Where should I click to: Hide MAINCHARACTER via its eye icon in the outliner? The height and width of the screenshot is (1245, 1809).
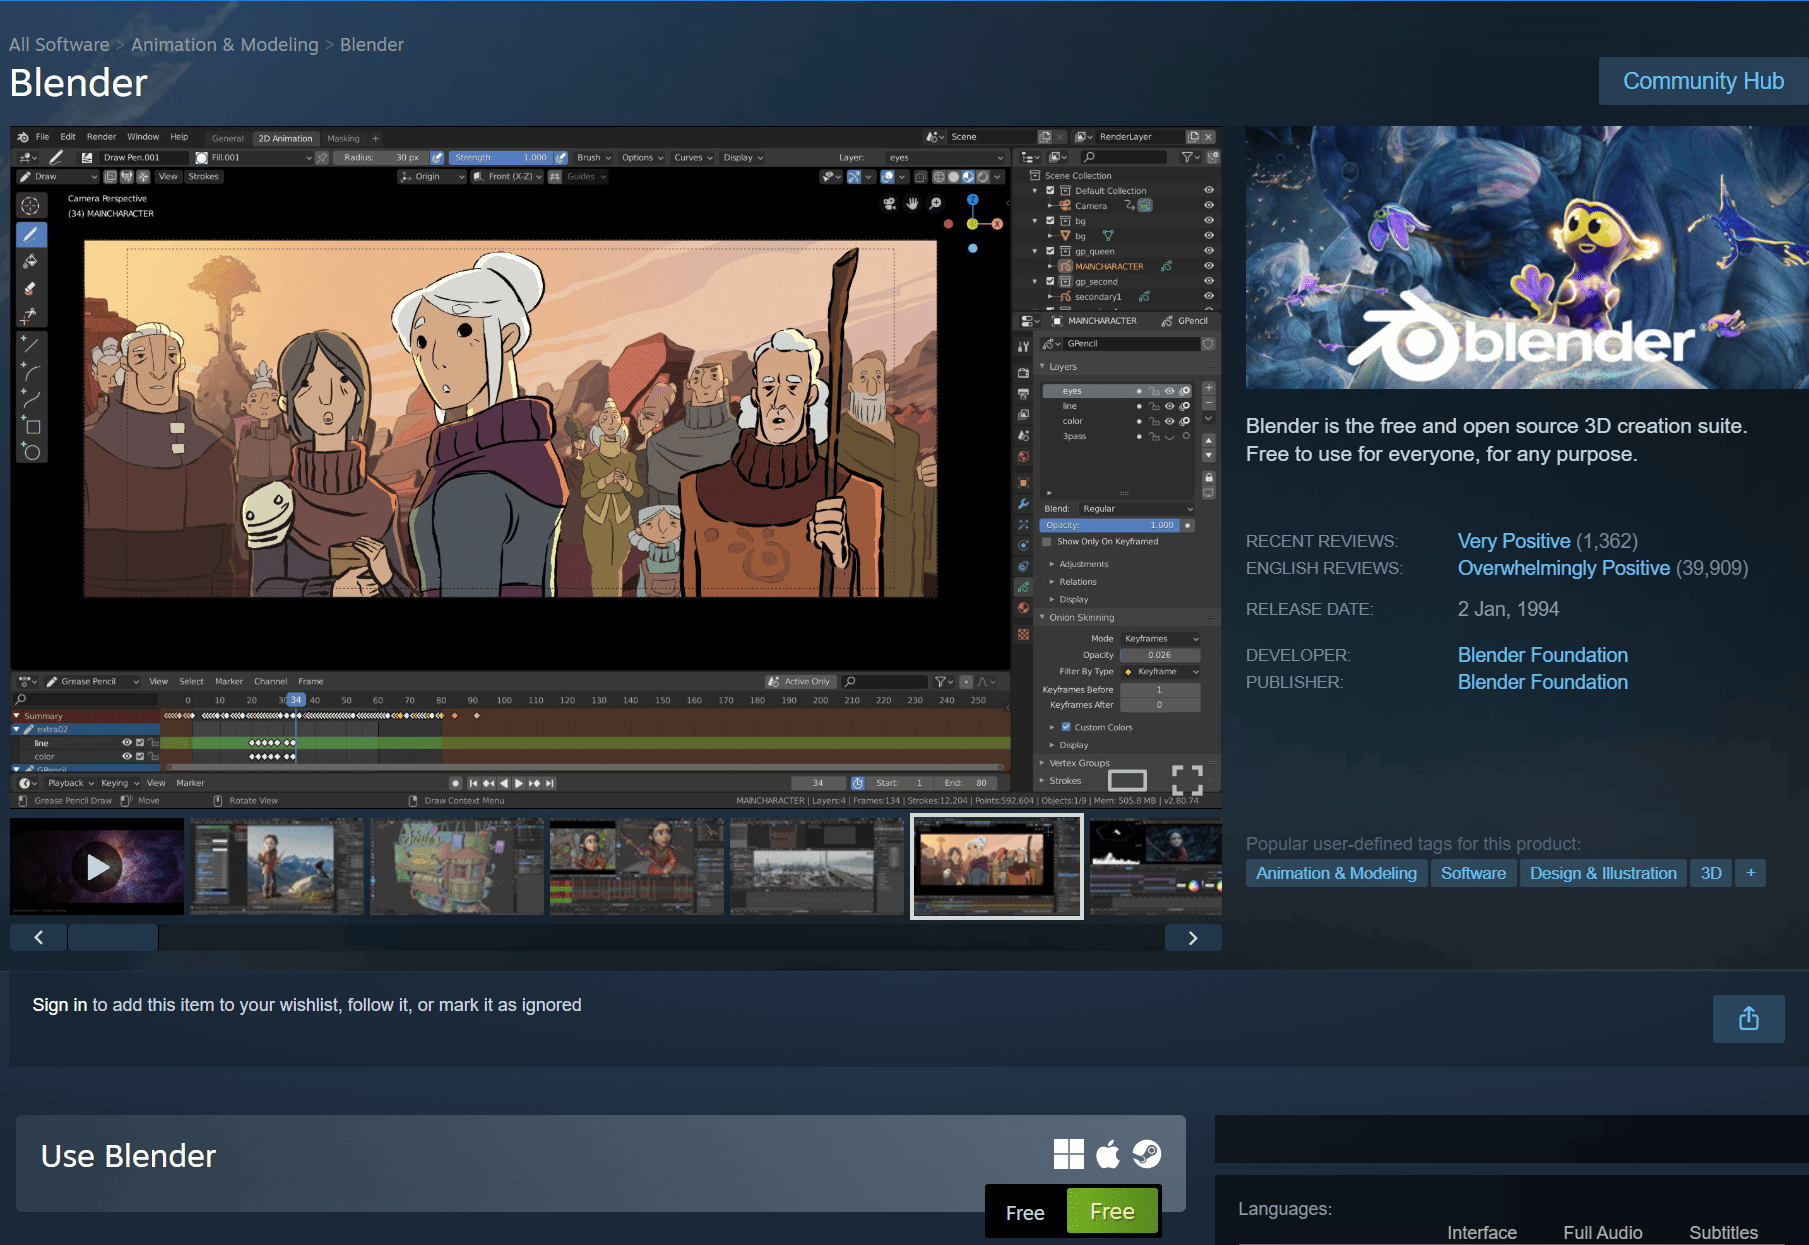(x=1208, y=266)
